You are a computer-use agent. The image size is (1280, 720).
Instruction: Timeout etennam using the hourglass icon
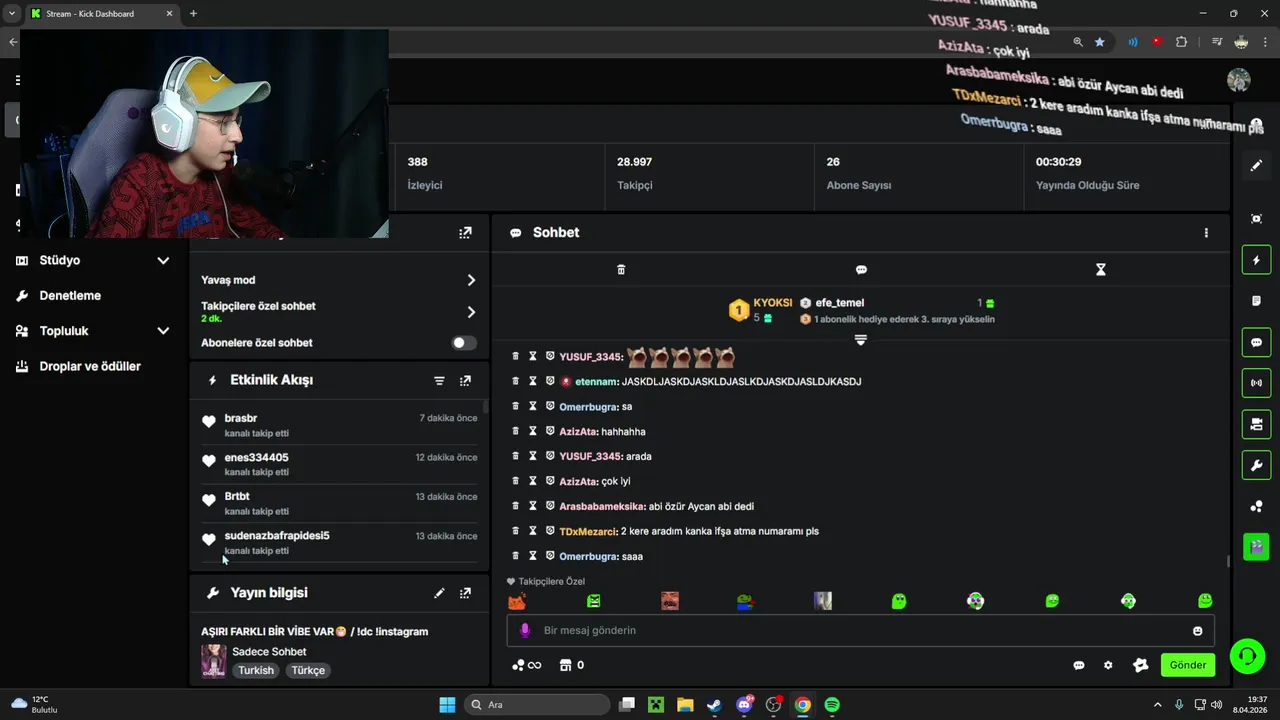533,381
